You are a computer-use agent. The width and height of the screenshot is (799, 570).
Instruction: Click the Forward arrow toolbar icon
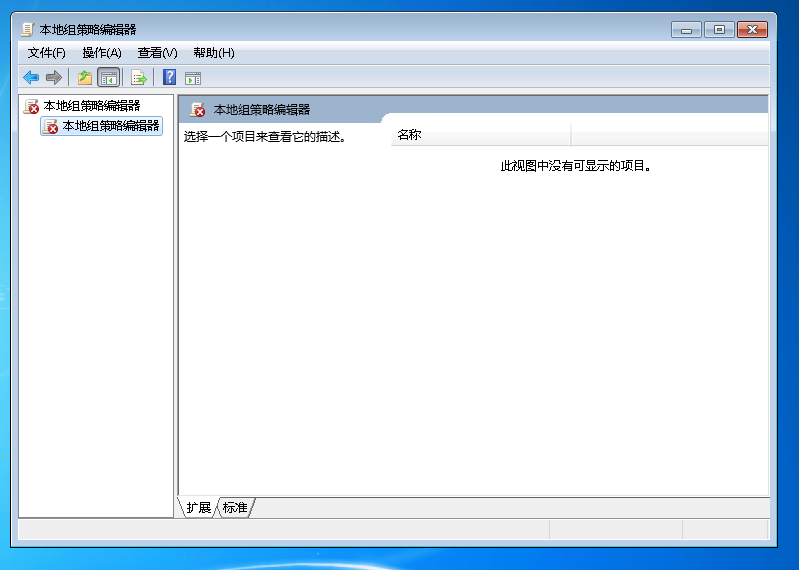(x=54, y=77)
